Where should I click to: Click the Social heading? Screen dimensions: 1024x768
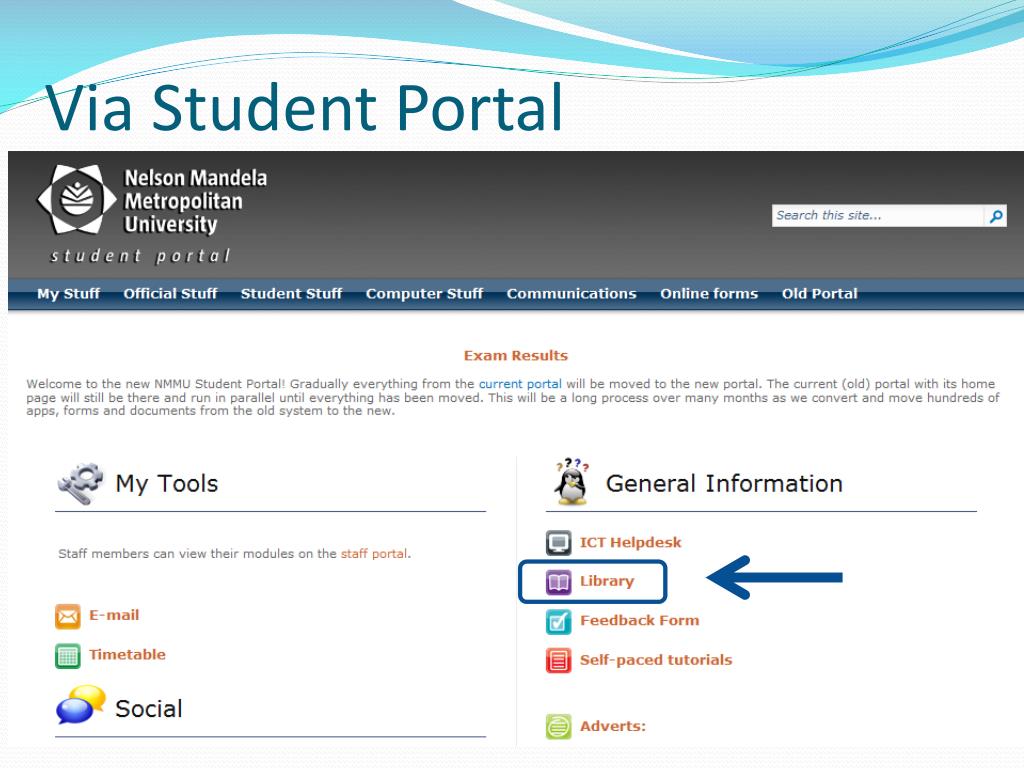[149, 709]
